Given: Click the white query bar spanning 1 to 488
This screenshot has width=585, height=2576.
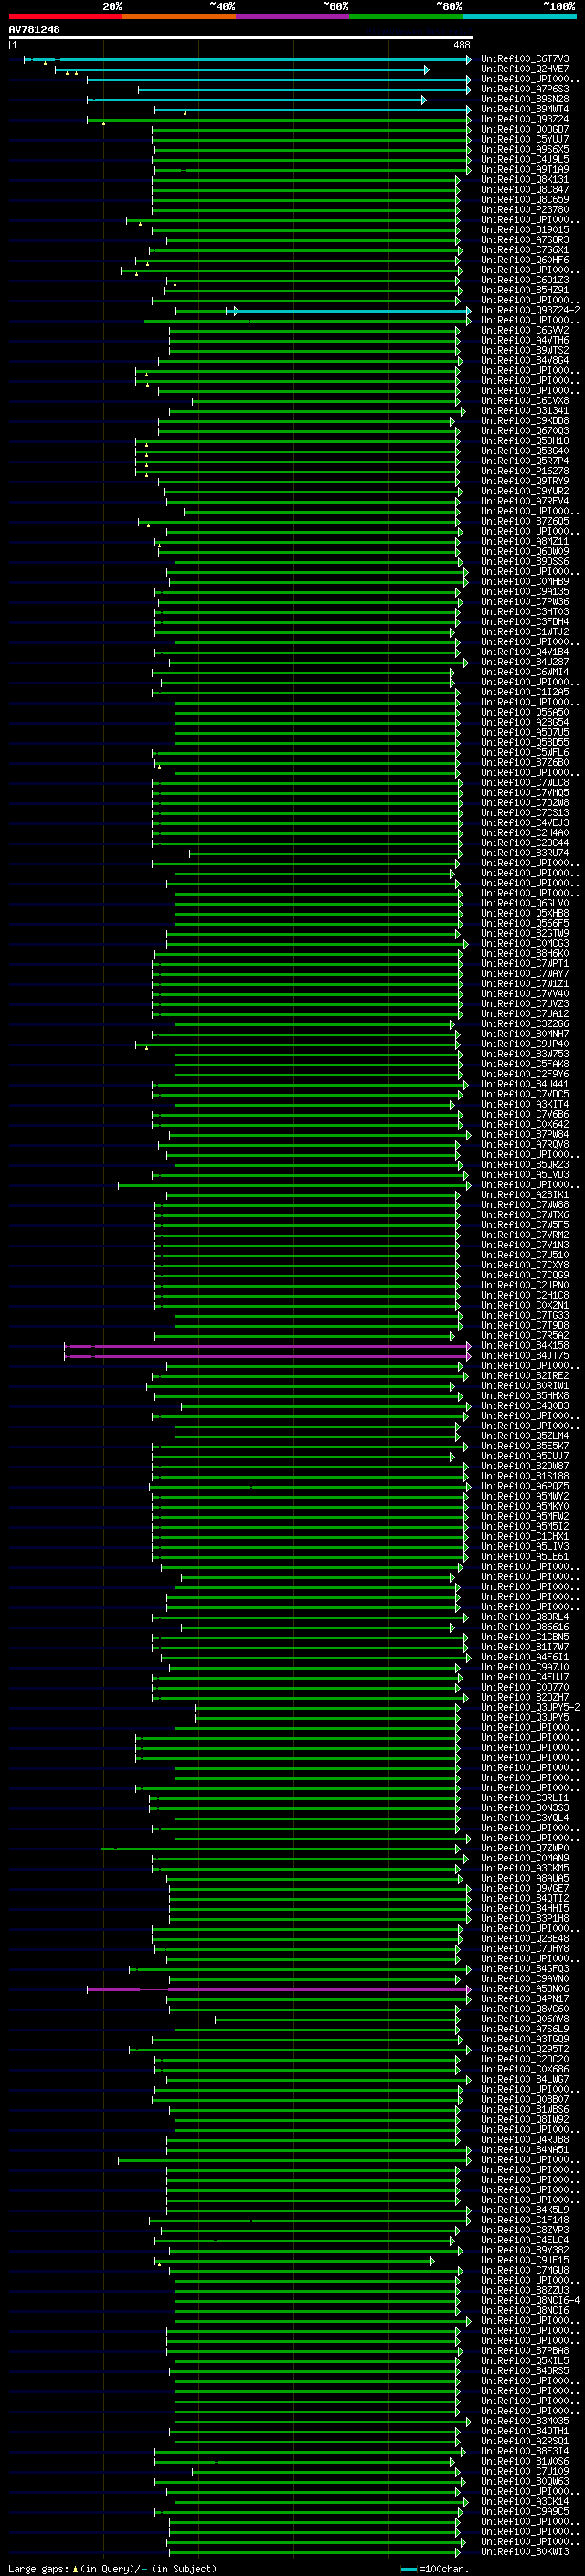Looking at the screenshot, I should click(241, 38).
